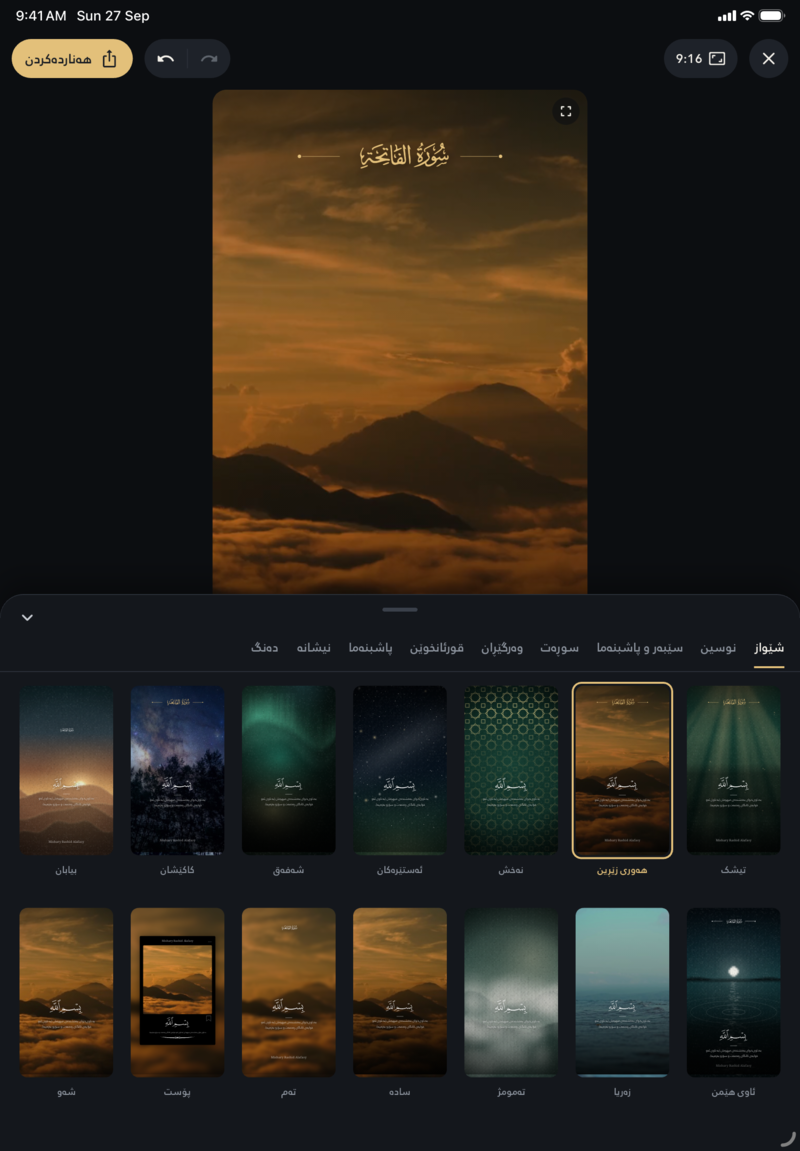This screenshot has width=800, height=1151.
Task: Pick the نەخش pattern style thumbnail
Action: [511, 770]
